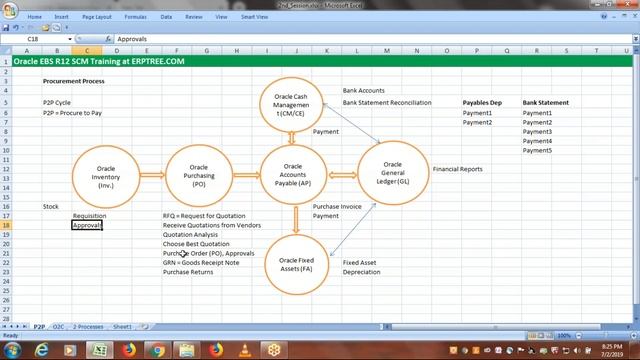Click the volume speaker icon in system tray
Image resolution: width=640 pixels, height=360 pixels.
(x=577, y=350)
